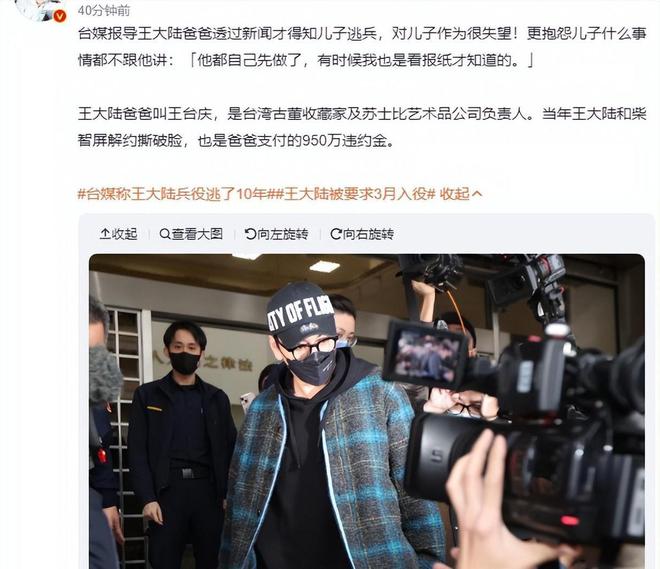
Task: Select 查看大图 to view full image
Action: click(192, 234)
